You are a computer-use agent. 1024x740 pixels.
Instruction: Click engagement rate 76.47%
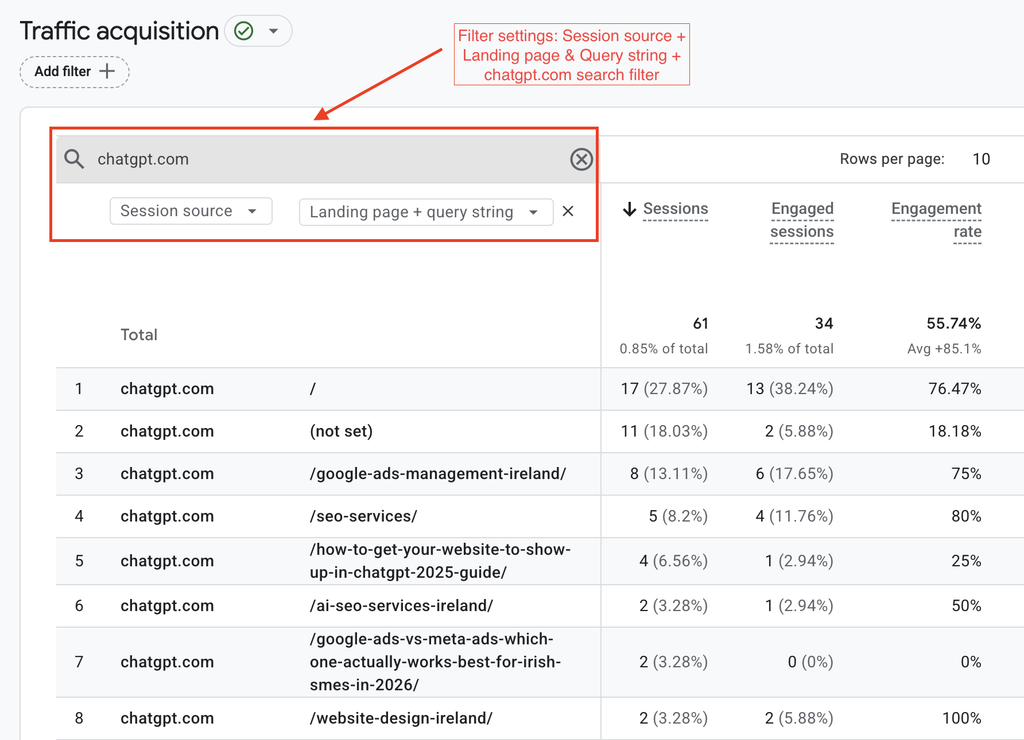point(955,389)
